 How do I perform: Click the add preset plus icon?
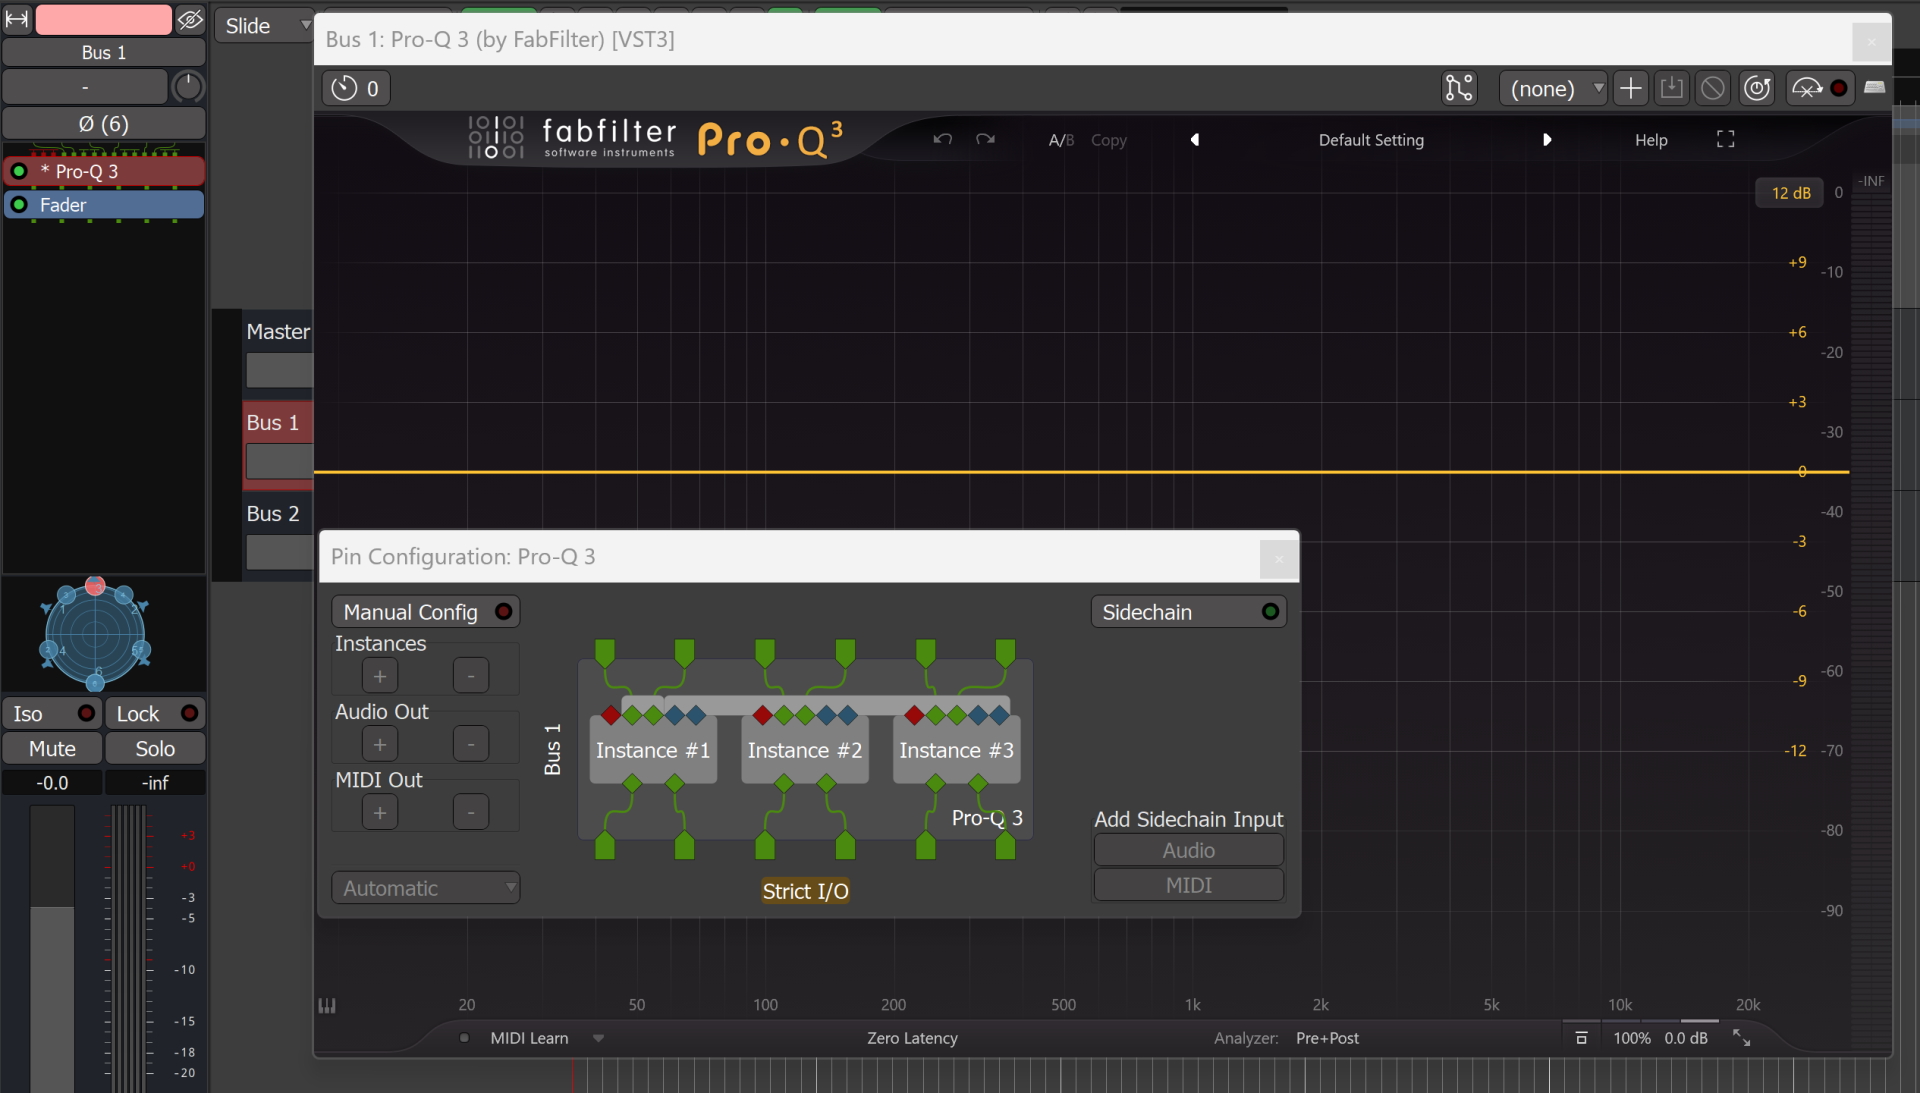pos(1630,88)
